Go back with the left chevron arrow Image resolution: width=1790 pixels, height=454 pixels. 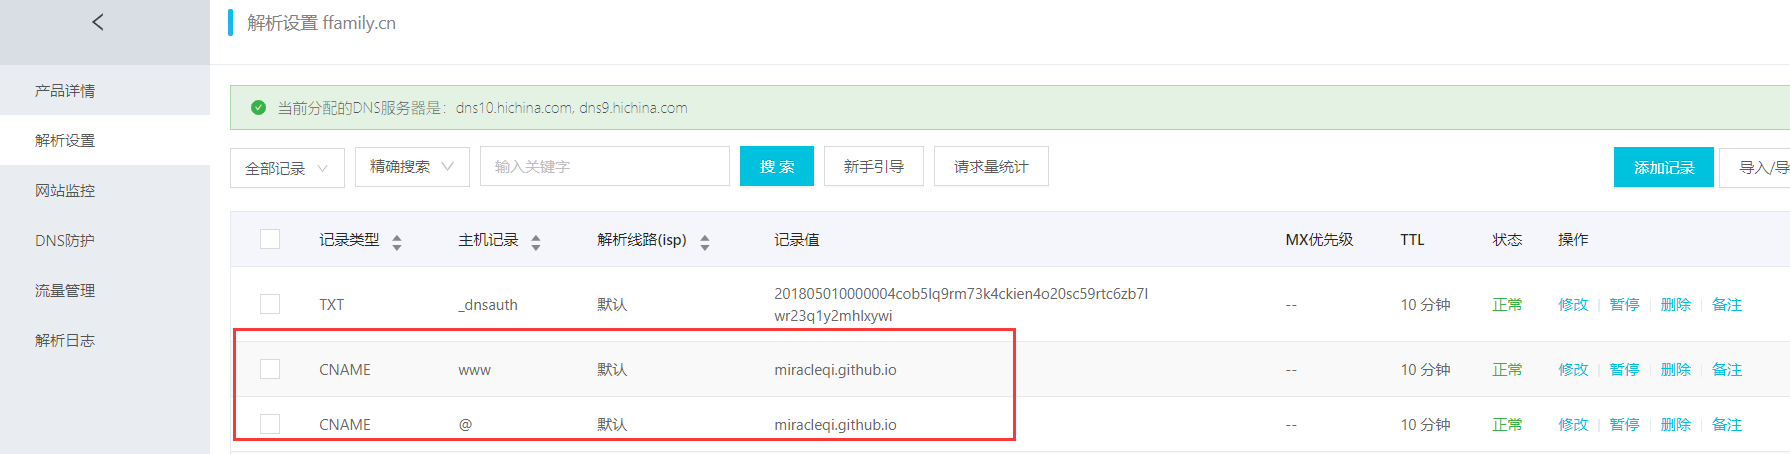[x=98, y=22]
